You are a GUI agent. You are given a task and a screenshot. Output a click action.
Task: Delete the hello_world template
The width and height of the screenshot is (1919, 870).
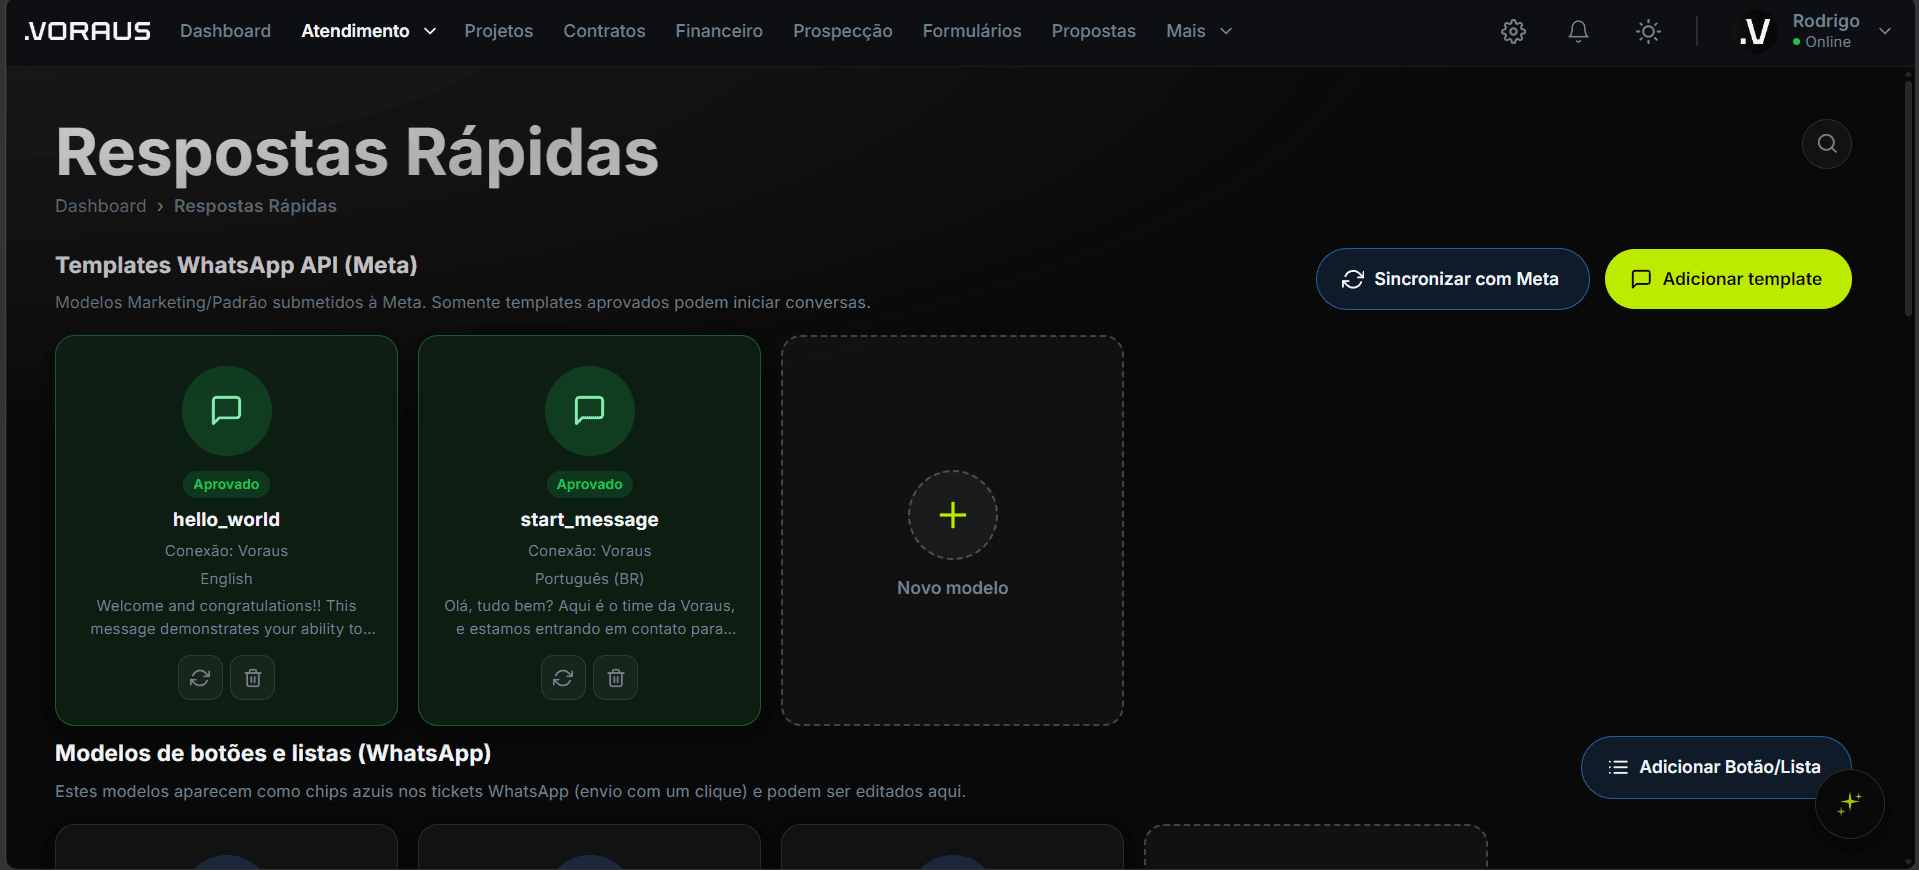pyautogui.click(x=253, y=678)
